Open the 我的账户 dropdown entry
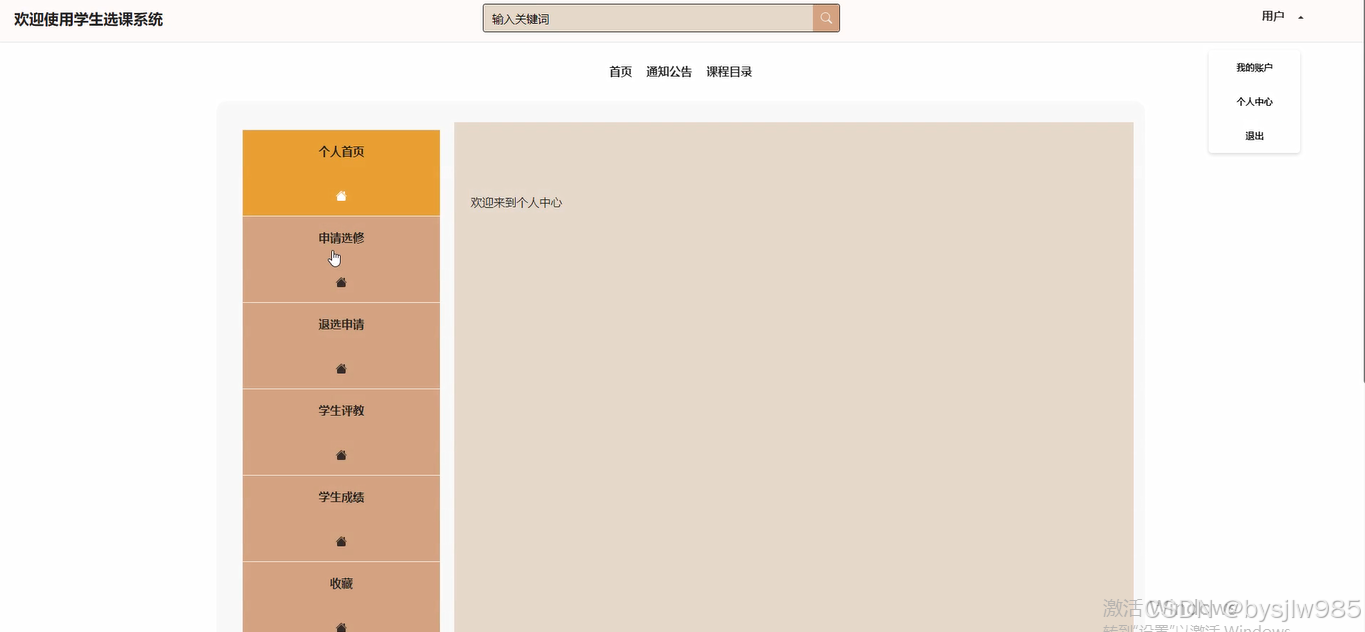Viewport: 1365px width, 632px height. 1254,67
